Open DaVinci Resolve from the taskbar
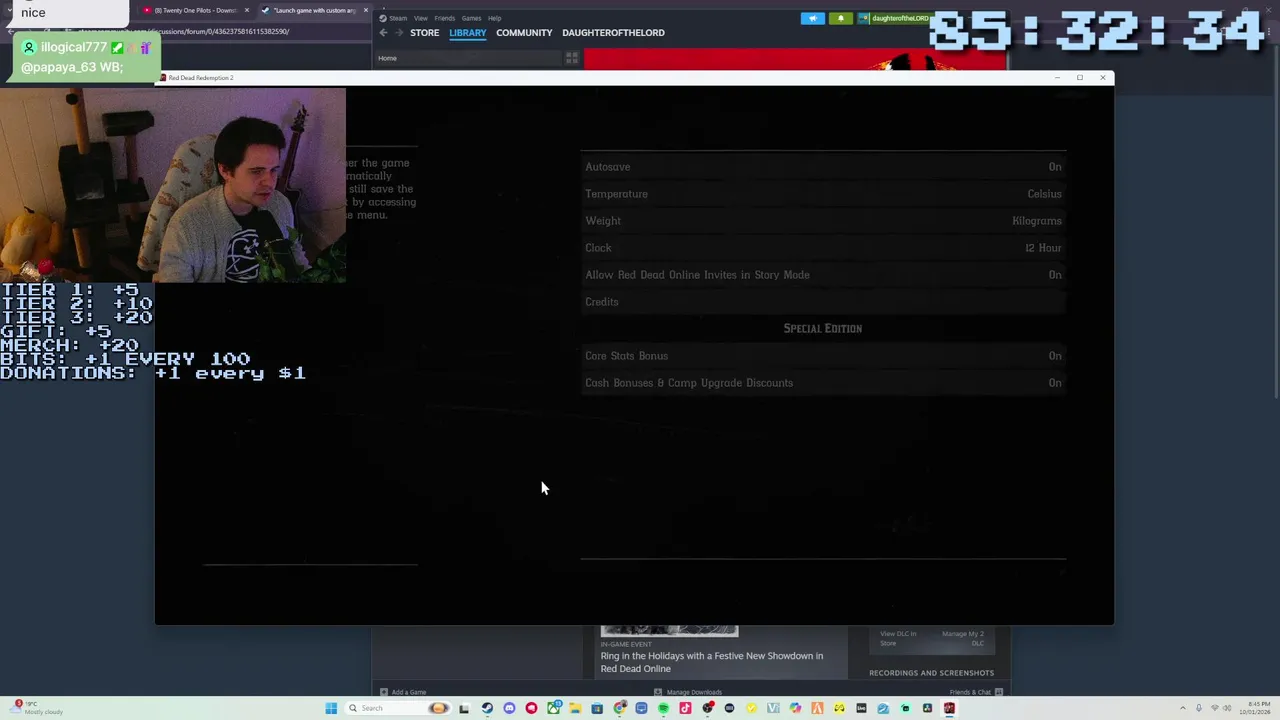 pyautogui.click(x=927, y=708)
